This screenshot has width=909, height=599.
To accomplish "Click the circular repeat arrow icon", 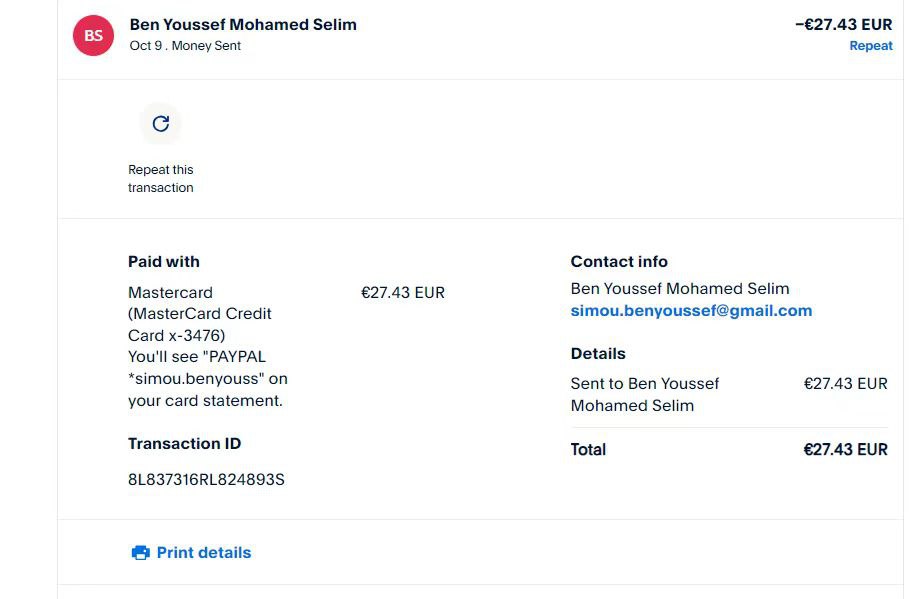I will click(x=160, y=124).
